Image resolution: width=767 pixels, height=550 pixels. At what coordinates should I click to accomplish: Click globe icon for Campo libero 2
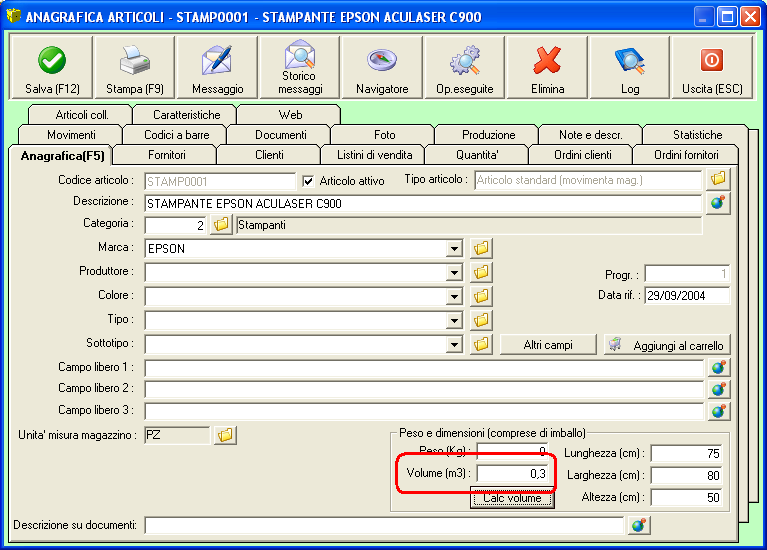click(x=719, y=390)
